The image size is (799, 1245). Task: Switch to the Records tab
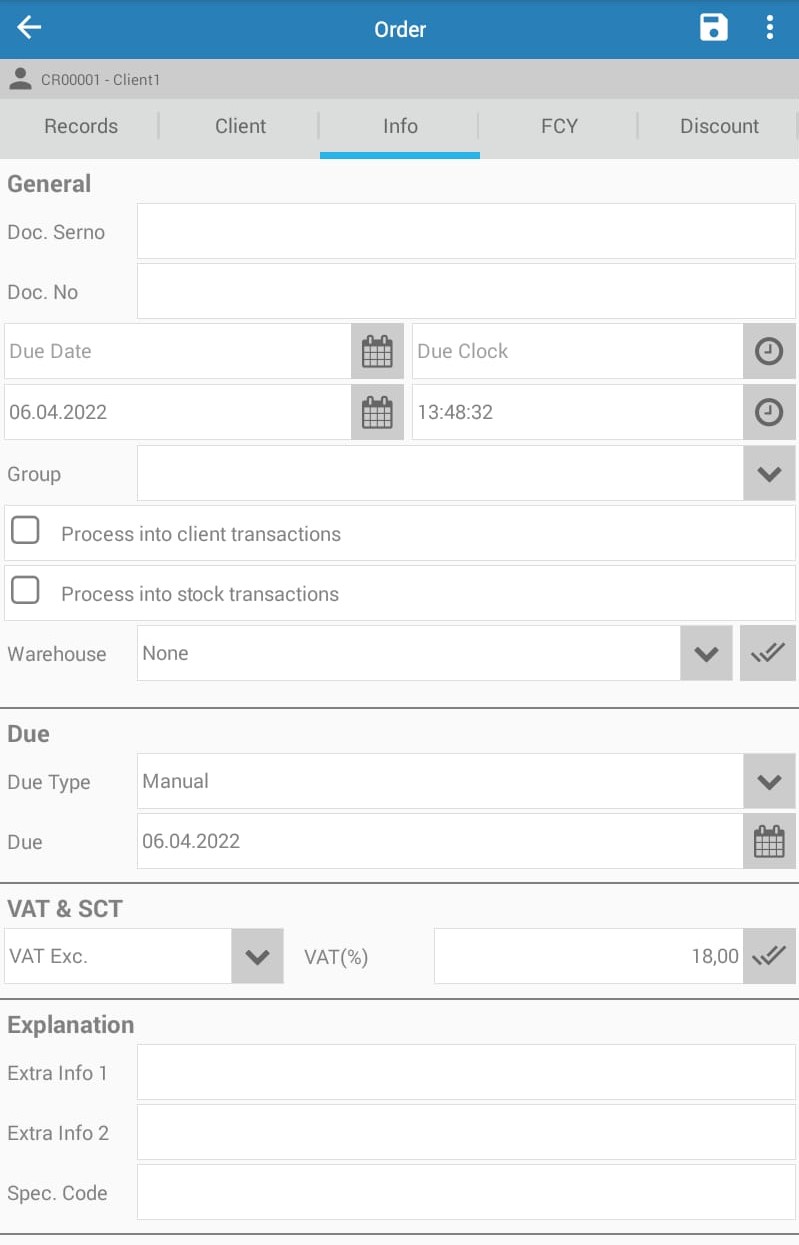pos(81,126)
